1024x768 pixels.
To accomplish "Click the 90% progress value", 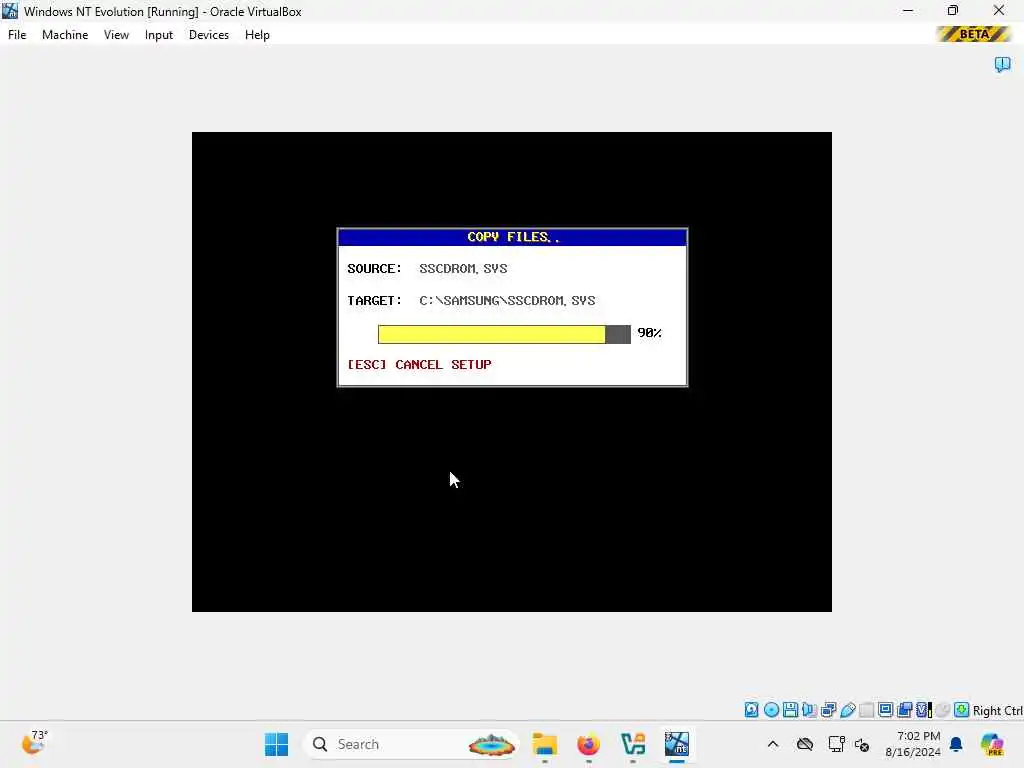I will (x=649, y=333).
